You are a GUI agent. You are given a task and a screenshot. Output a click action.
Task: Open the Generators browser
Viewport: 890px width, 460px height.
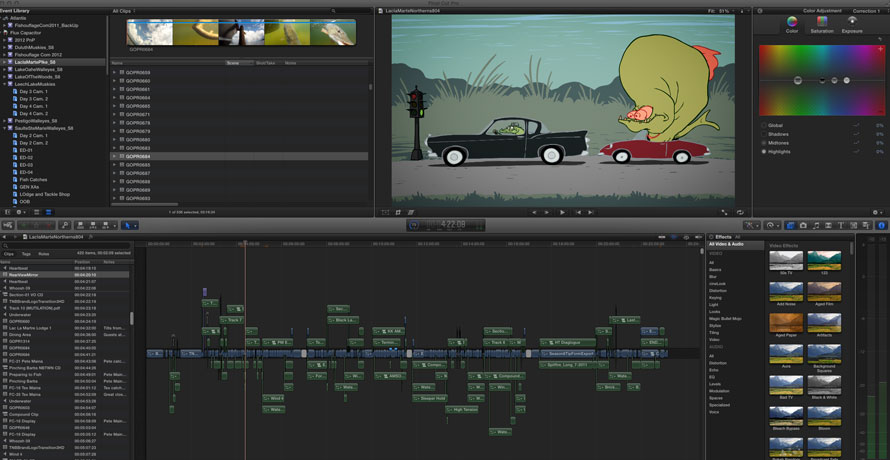pyautogui.click(x=854, y=225)
